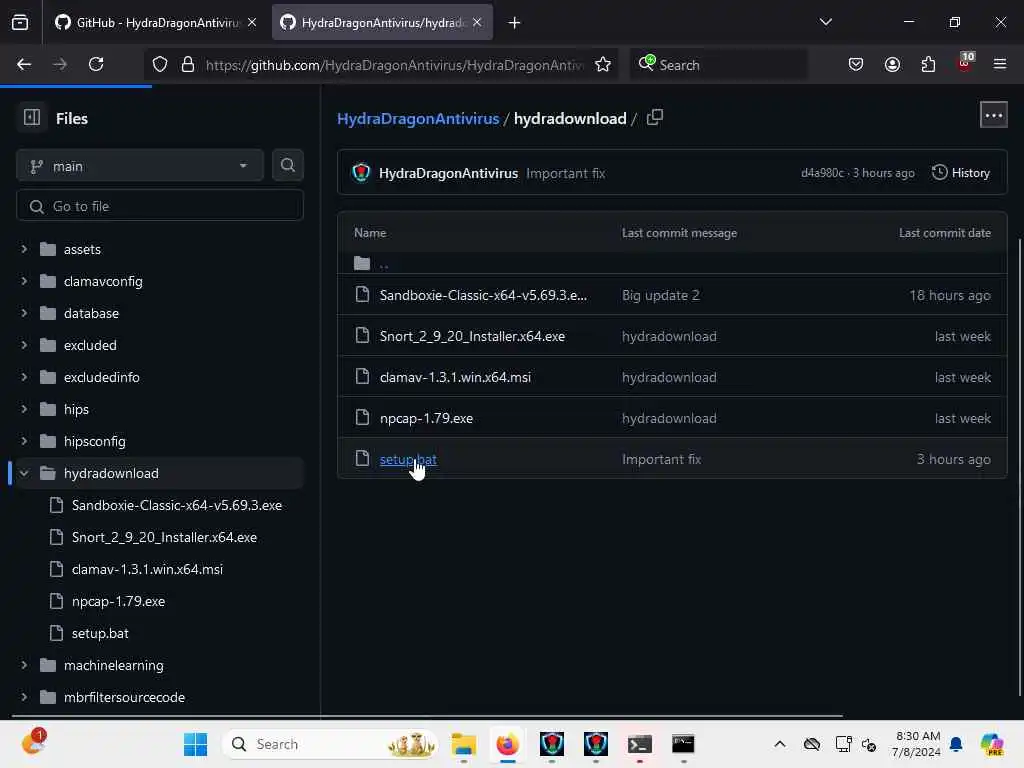Close the HydraDragonAntivirus/hydradownload tab
Screen dimensions: 1024x768
[477, 22]
